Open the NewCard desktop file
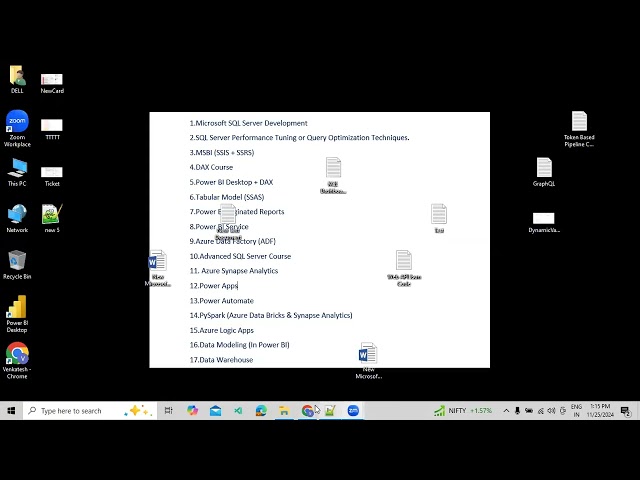The width and height of the screenshot is (640, 480). click(52, 83)
